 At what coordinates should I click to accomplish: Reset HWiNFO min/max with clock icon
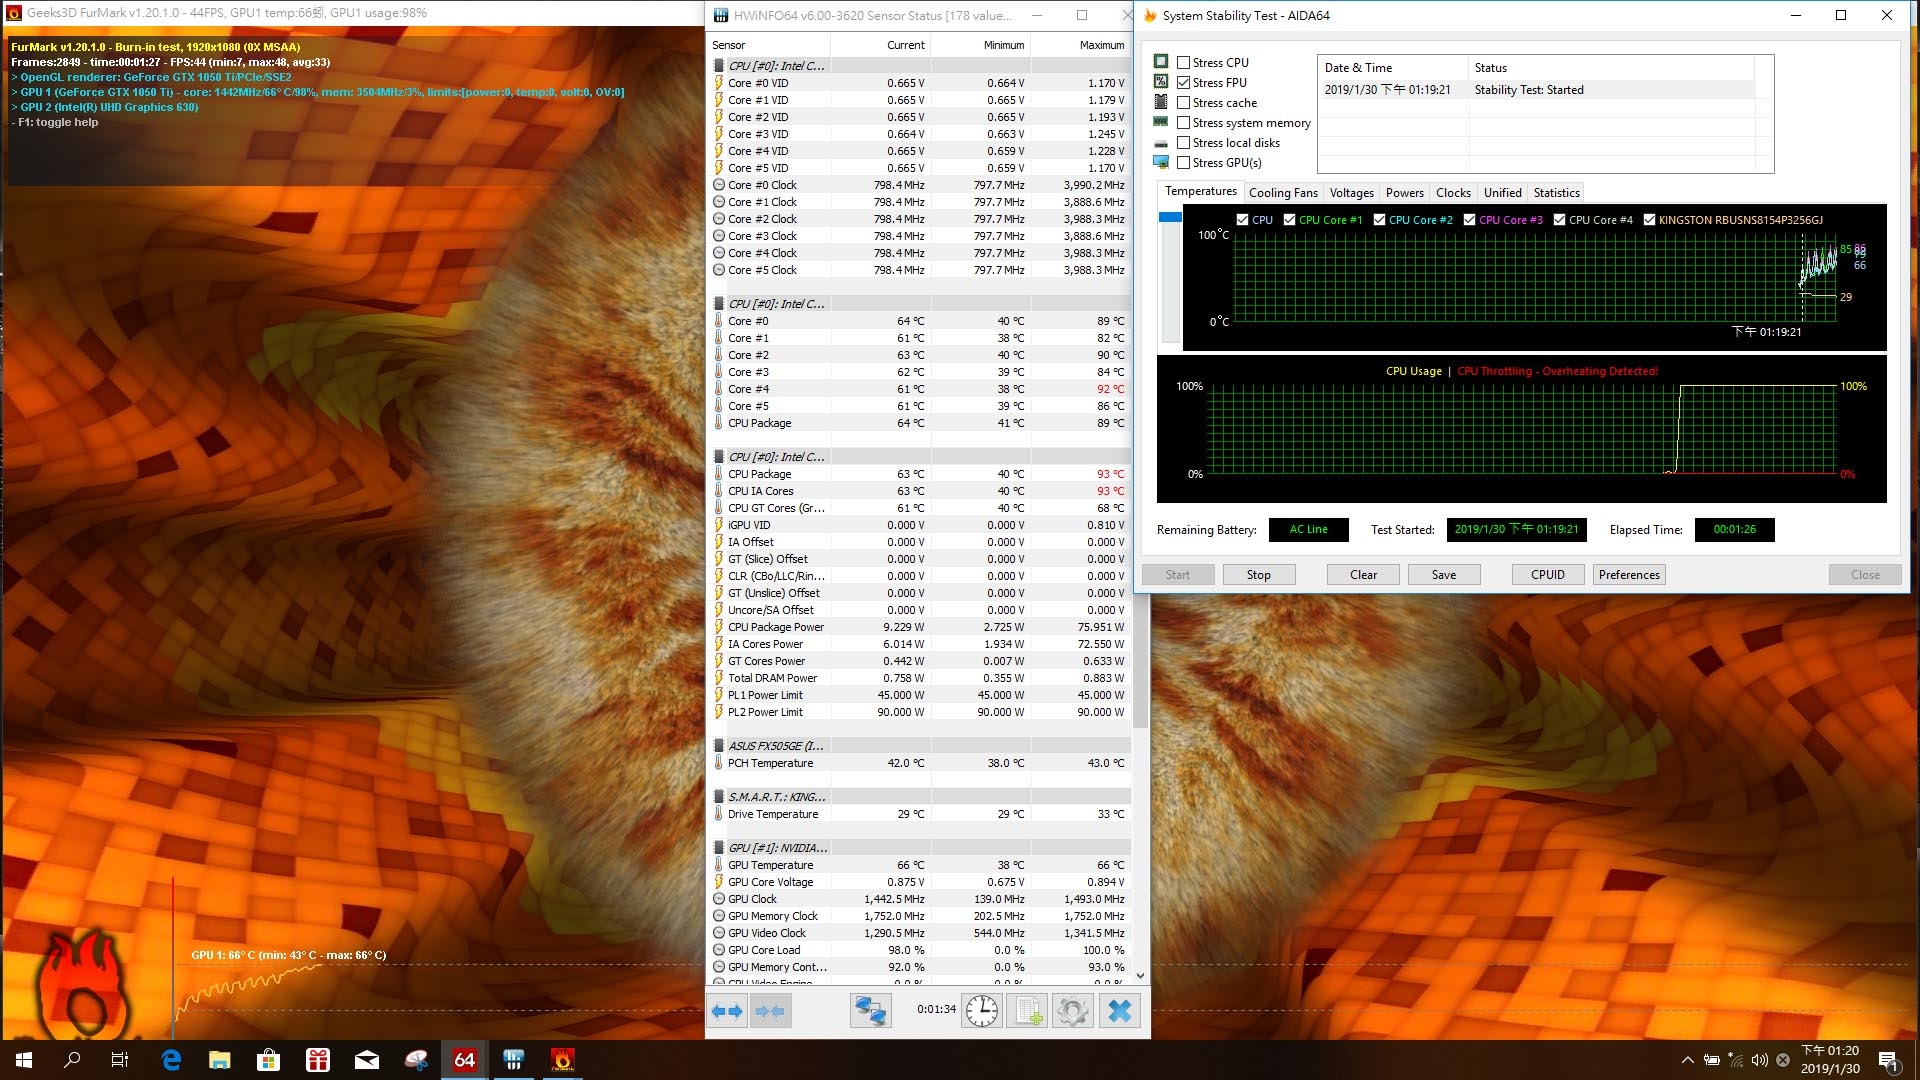(981, 1011)
